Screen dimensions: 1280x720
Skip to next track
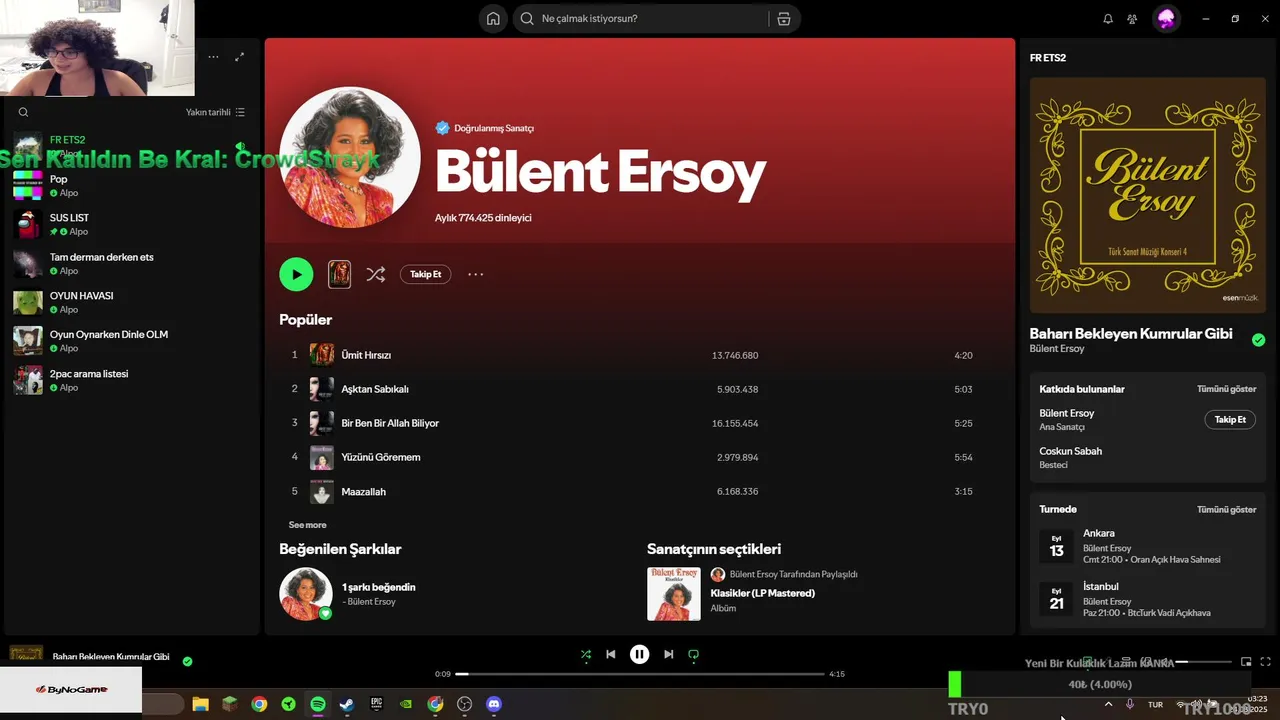(x=669, y=654)
